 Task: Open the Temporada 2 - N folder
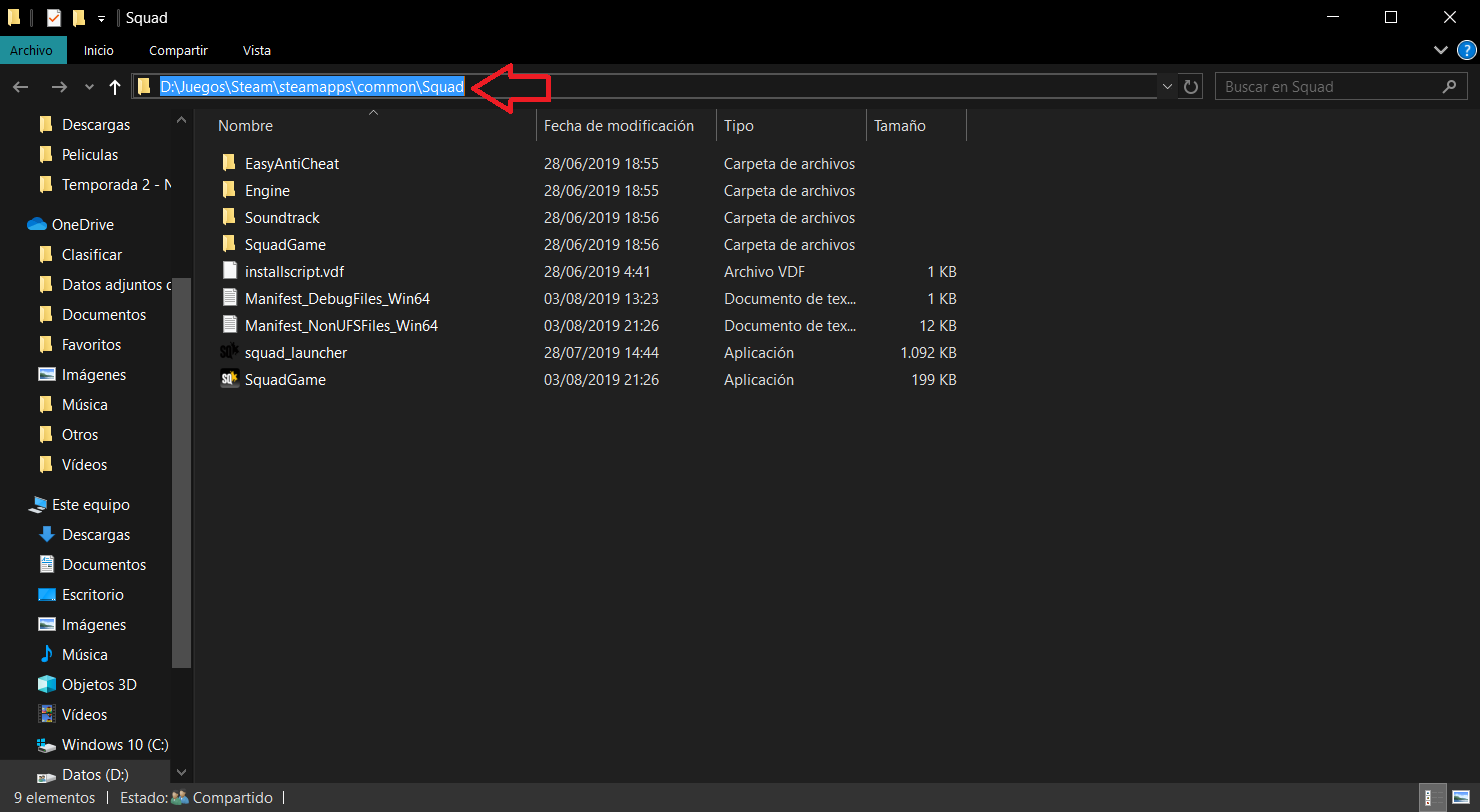point(116,185)
